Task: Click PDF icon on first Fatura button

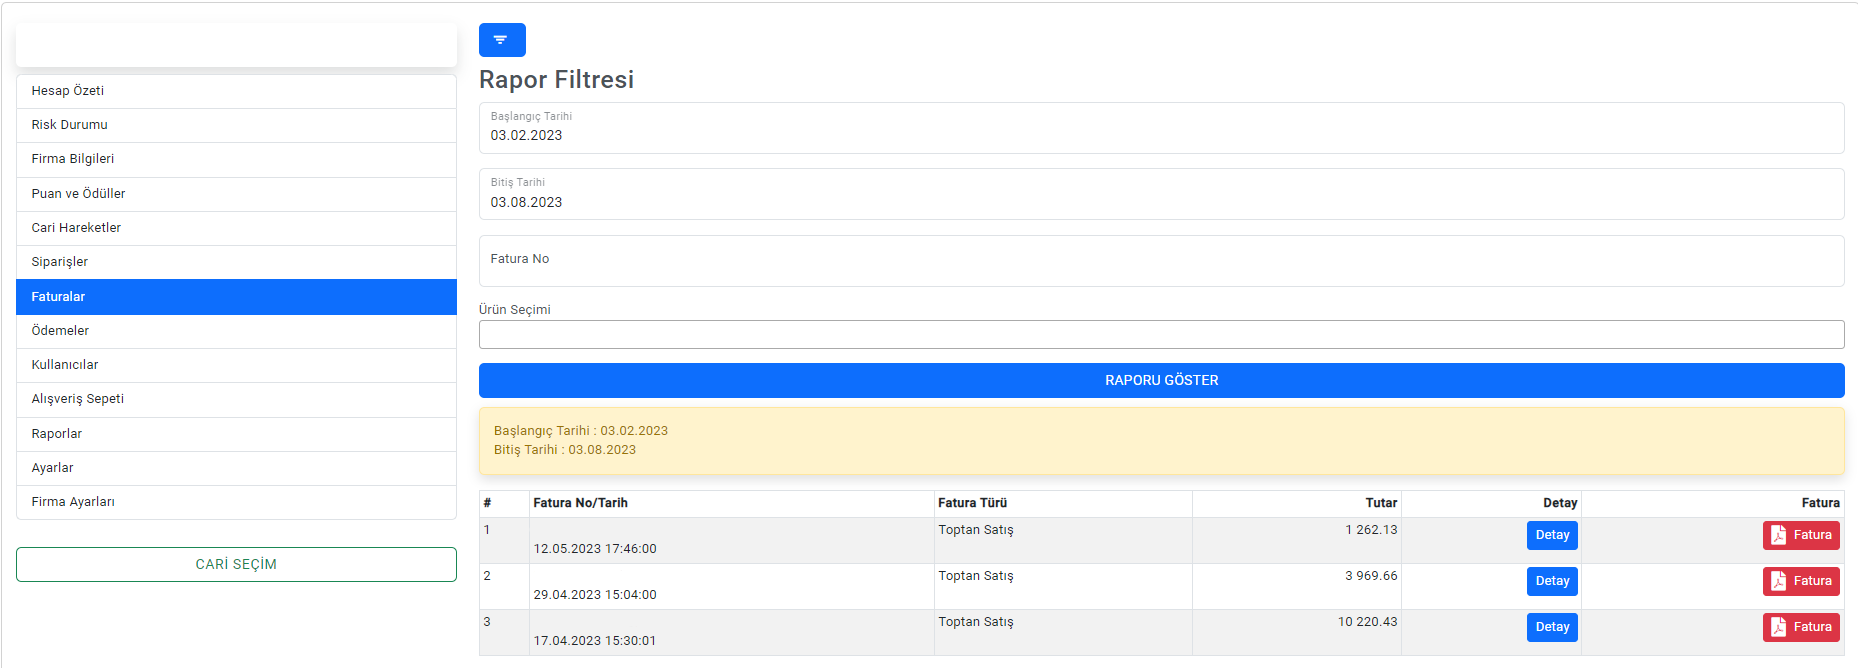Action: [x=1778, y=536]
